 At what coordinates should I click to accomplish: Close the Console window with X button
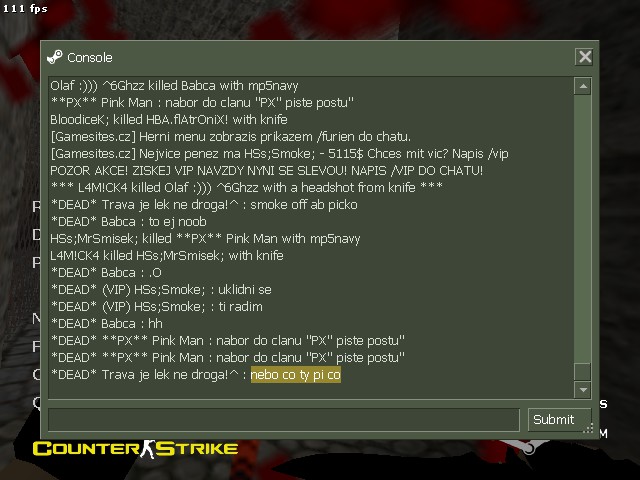(584, 57)
